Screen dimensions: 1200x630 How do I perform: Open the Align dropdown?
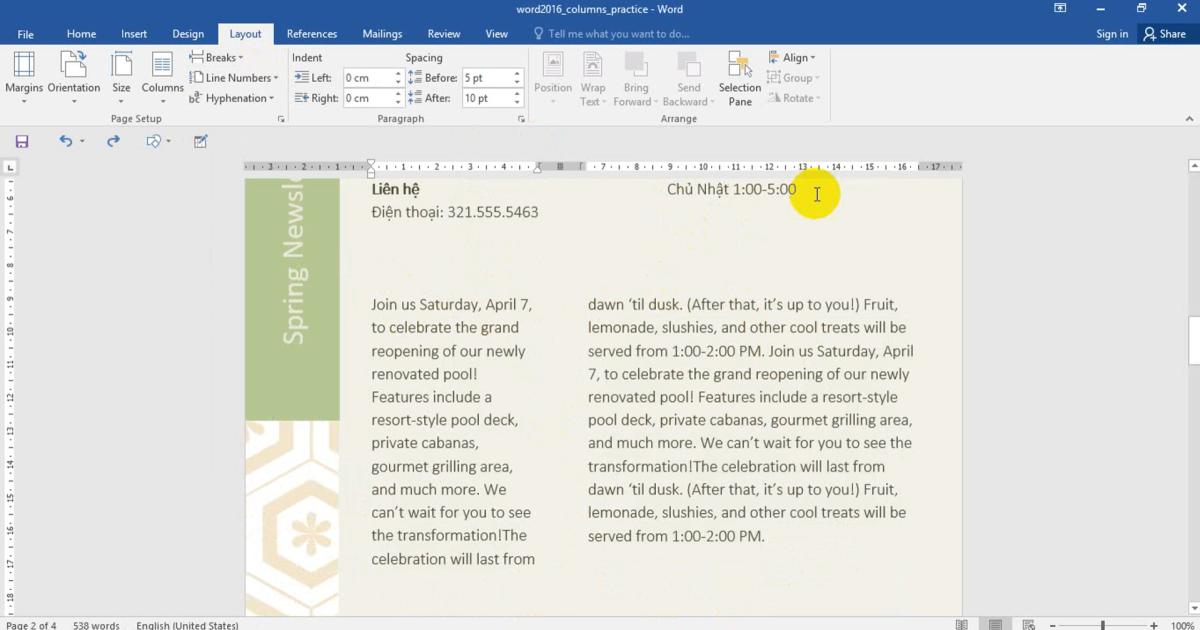(792, 57)
